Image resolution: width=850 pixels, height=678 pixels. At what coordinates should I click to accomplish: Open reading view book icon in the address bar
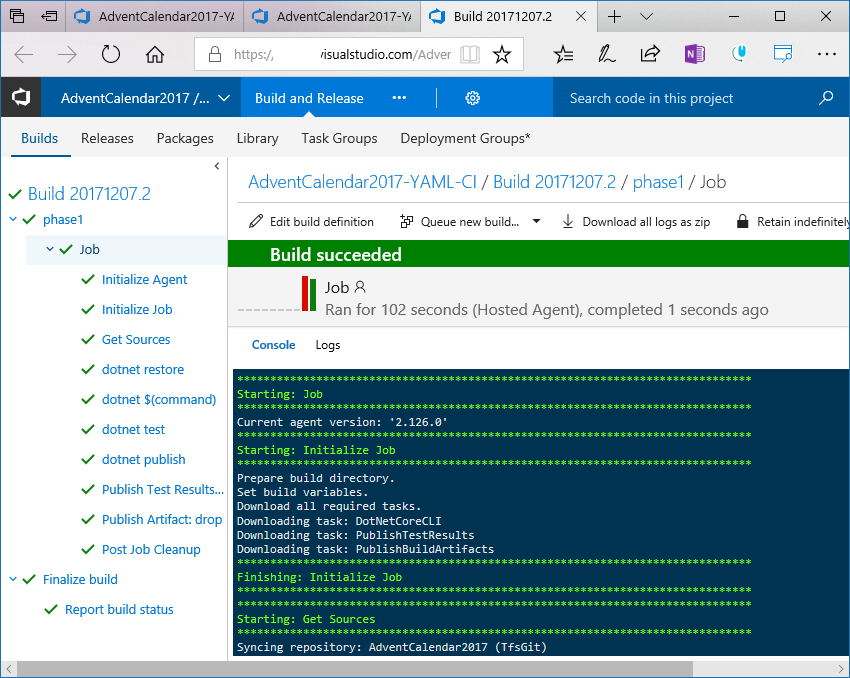click(469, 54)
